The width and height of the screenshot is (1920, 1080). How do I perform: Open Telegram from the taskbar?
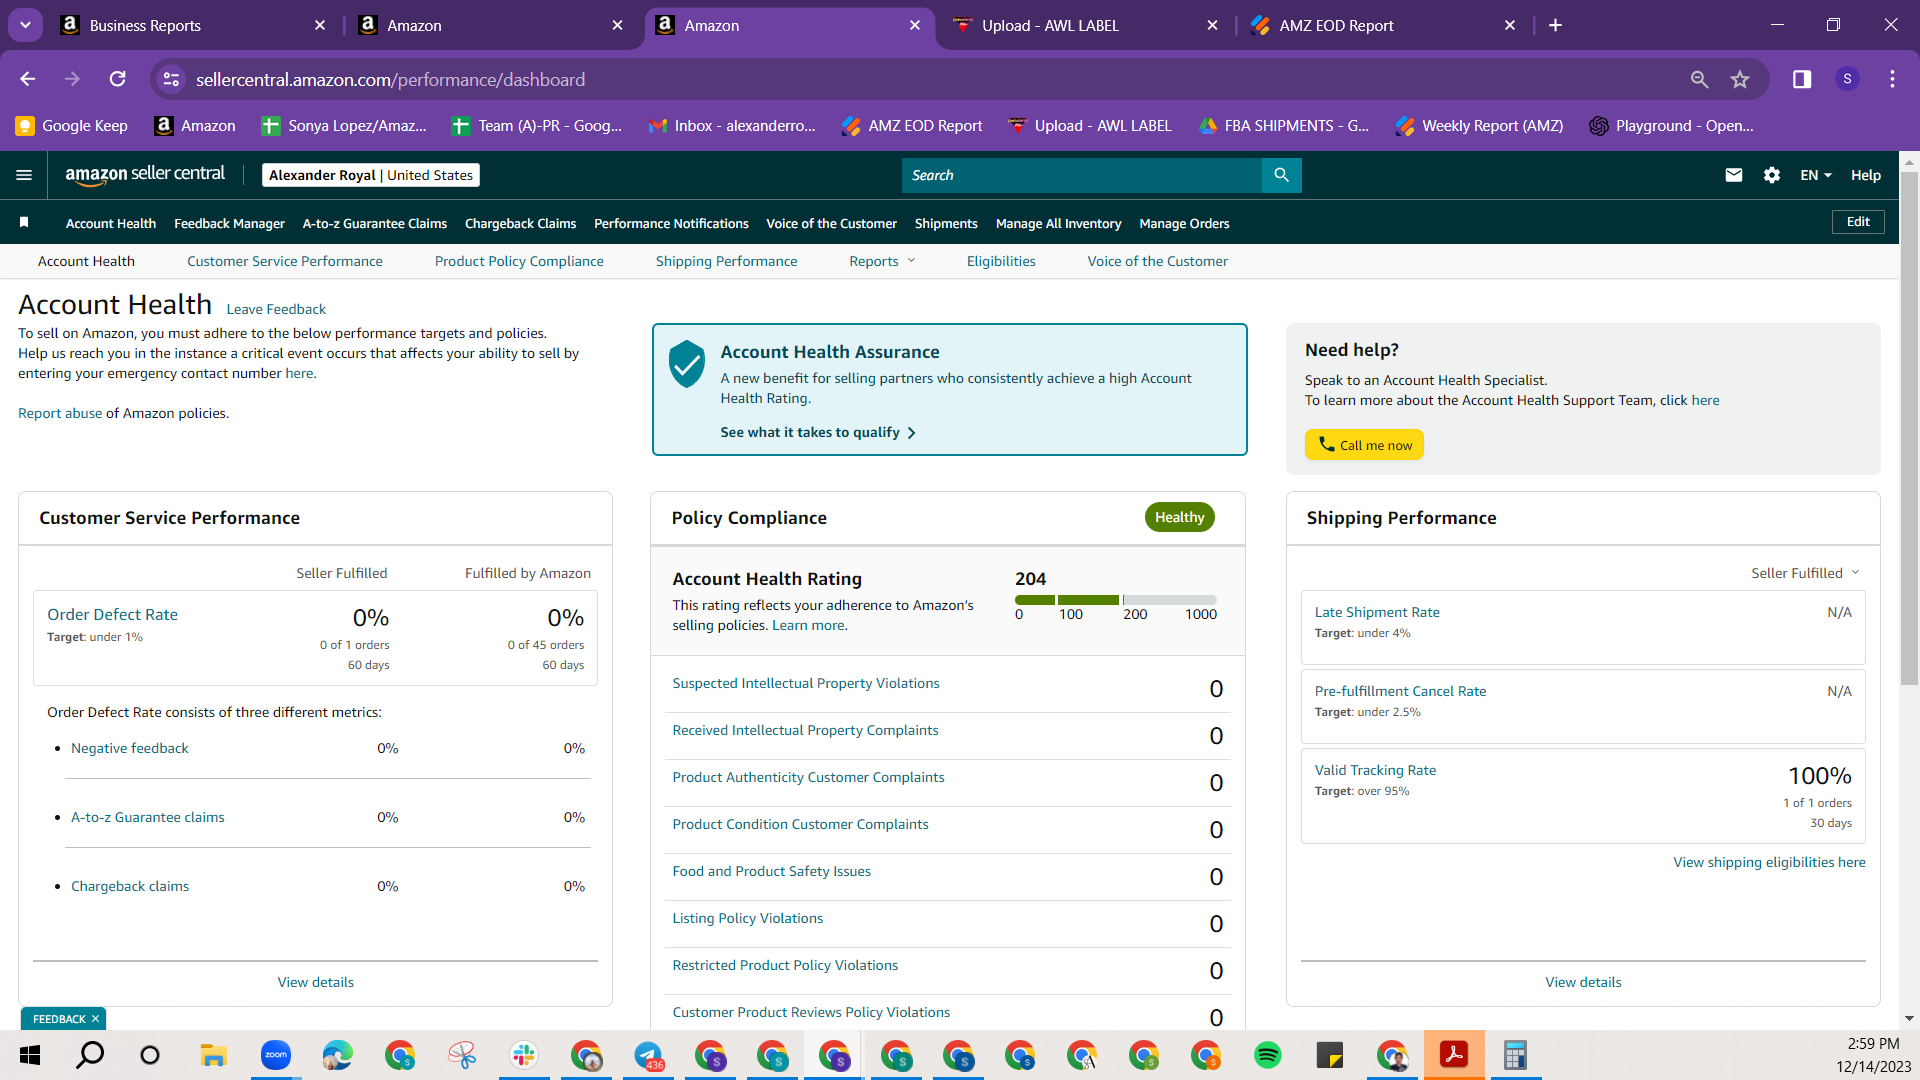(648, 1055)
